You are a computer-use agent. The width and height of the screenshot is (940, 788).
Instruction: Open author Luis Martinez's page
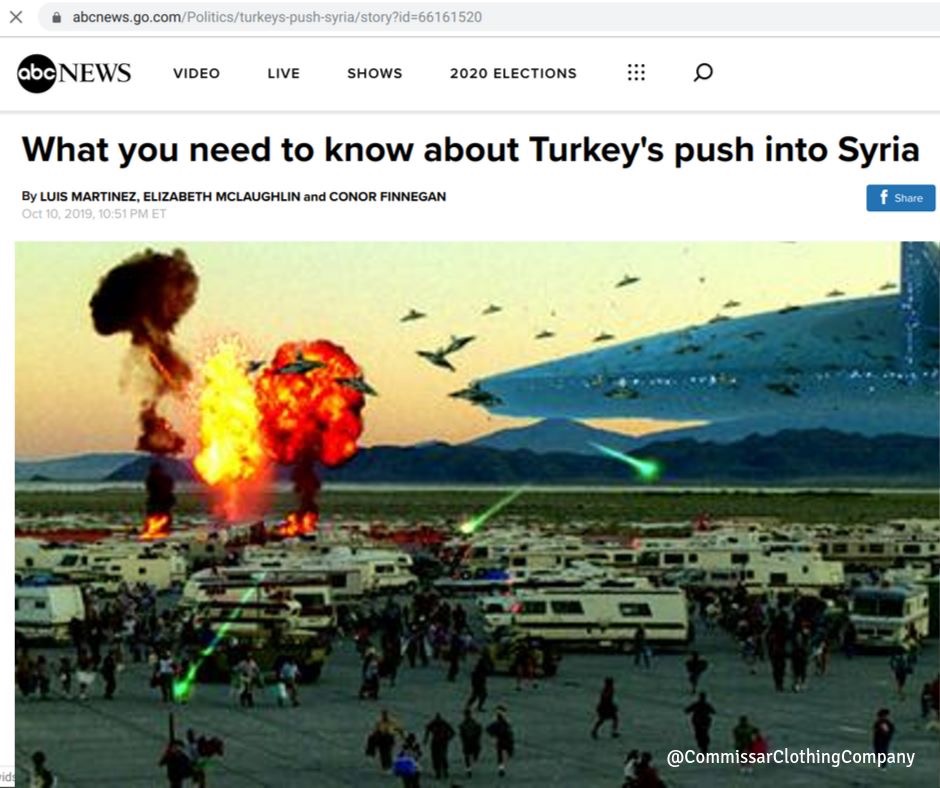tap(89, 197)
